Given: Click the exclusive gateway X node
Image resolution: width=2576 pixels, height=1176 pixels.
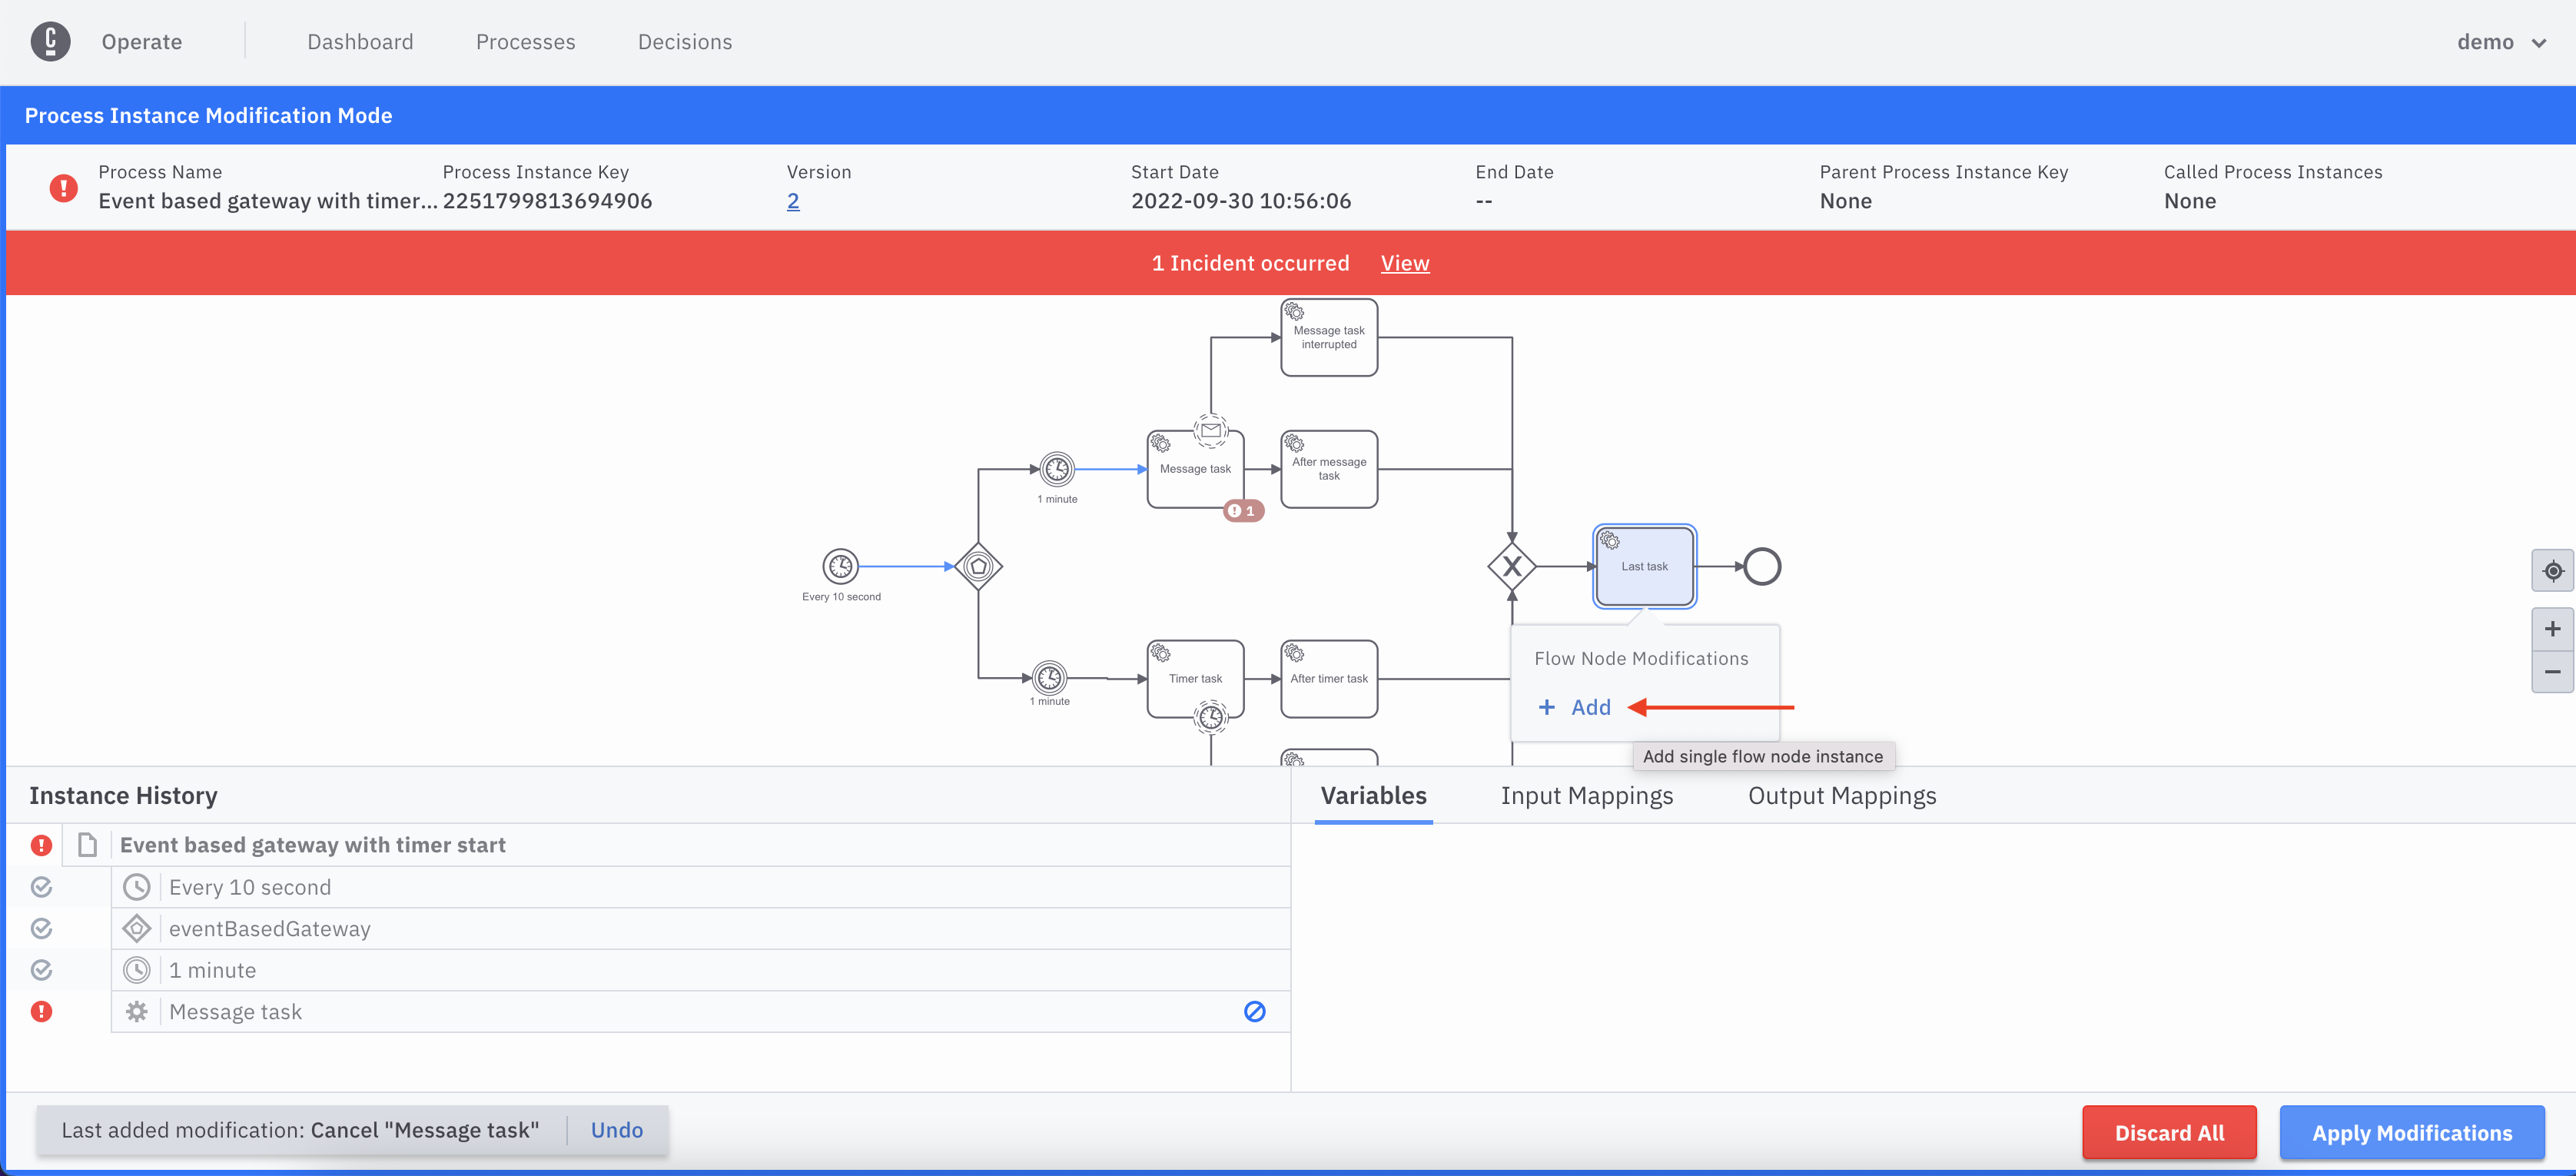Looking at the screenshot, I should tap(1511, 567).
